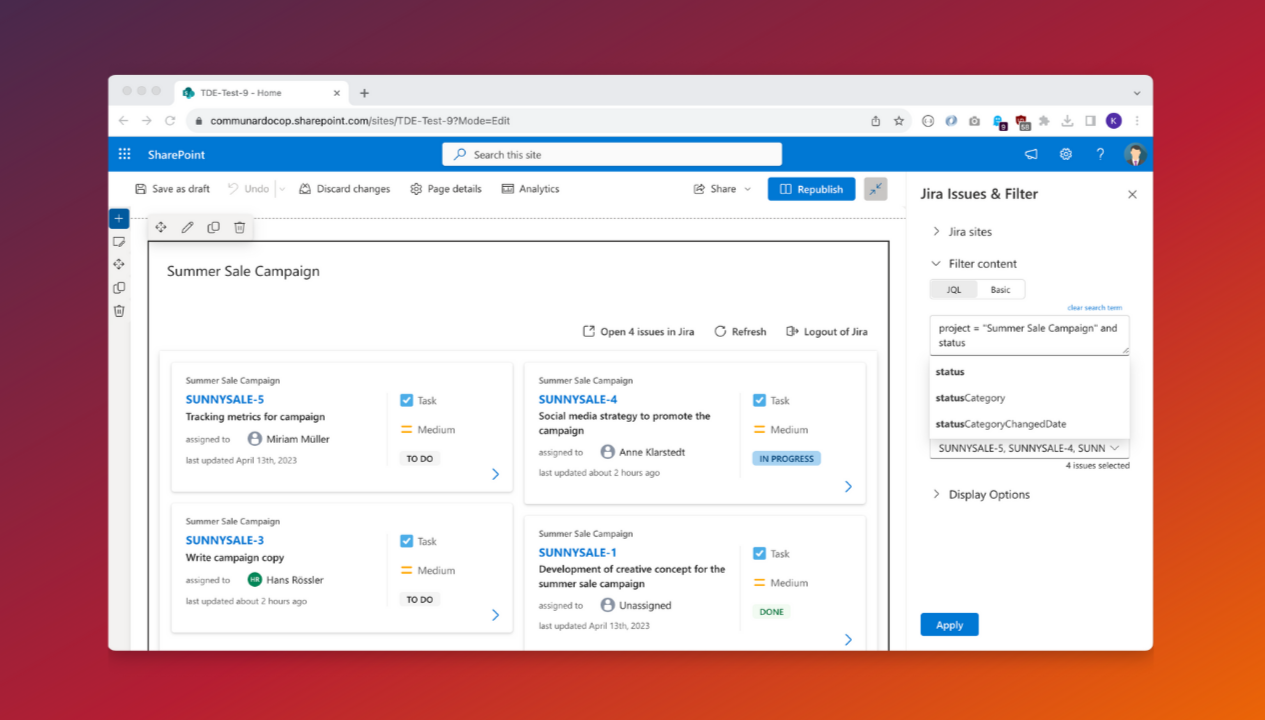This screenshot has height=720, width=1265.
Task: Open a new browser tab
Action: (364, 93)
